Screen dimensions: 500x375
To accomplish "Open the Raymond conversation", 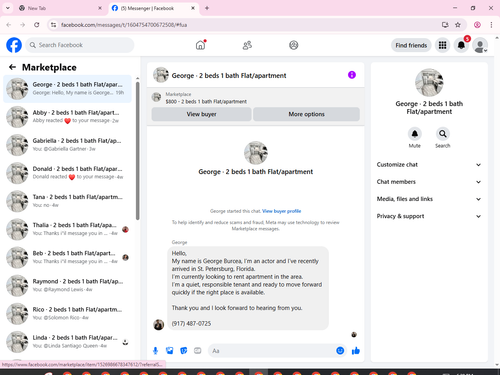I will pyautogui.click(x=68, y=285).
